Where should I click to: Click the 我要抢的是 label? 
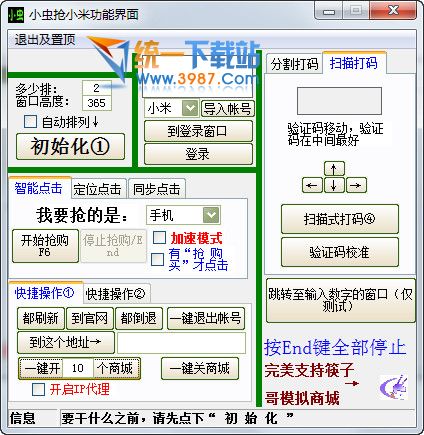coord(82,215)
